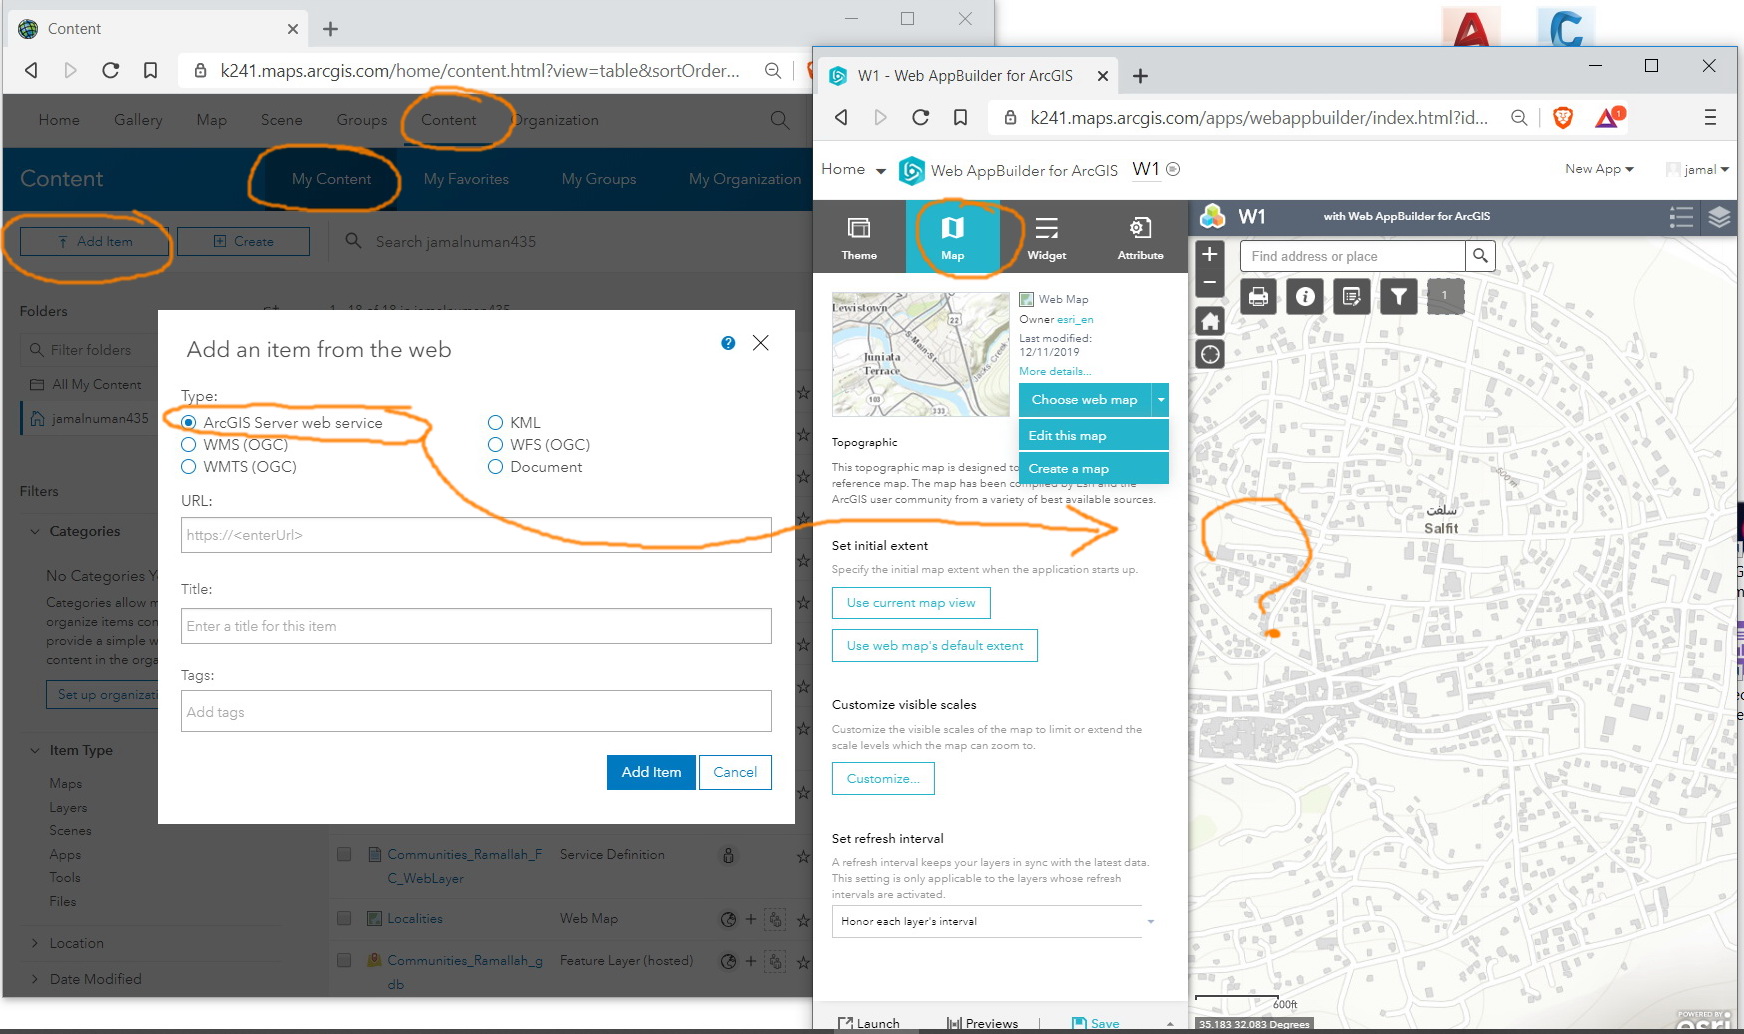This screenshot has width=1744, height=1034.
Task: Run the address search magnifier button
Action: (x=1480, y=256)
